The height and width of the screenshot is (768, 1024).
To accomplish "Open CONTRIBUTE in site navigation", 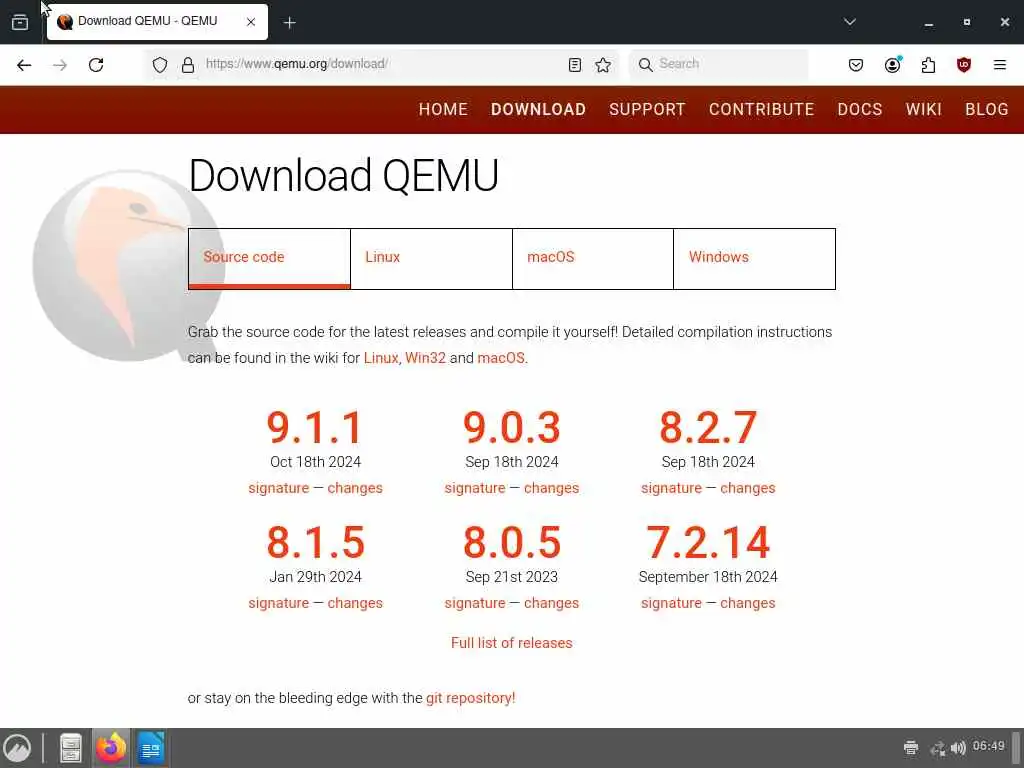I will pos(761,109).
